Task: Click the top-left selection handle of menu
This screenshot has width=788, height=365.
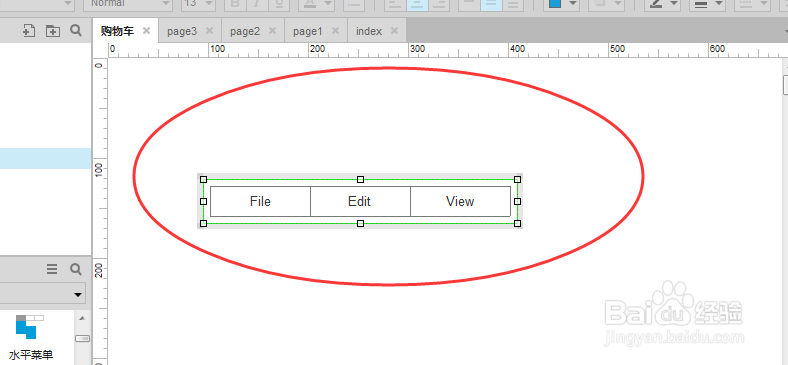Action: [204, 179]
